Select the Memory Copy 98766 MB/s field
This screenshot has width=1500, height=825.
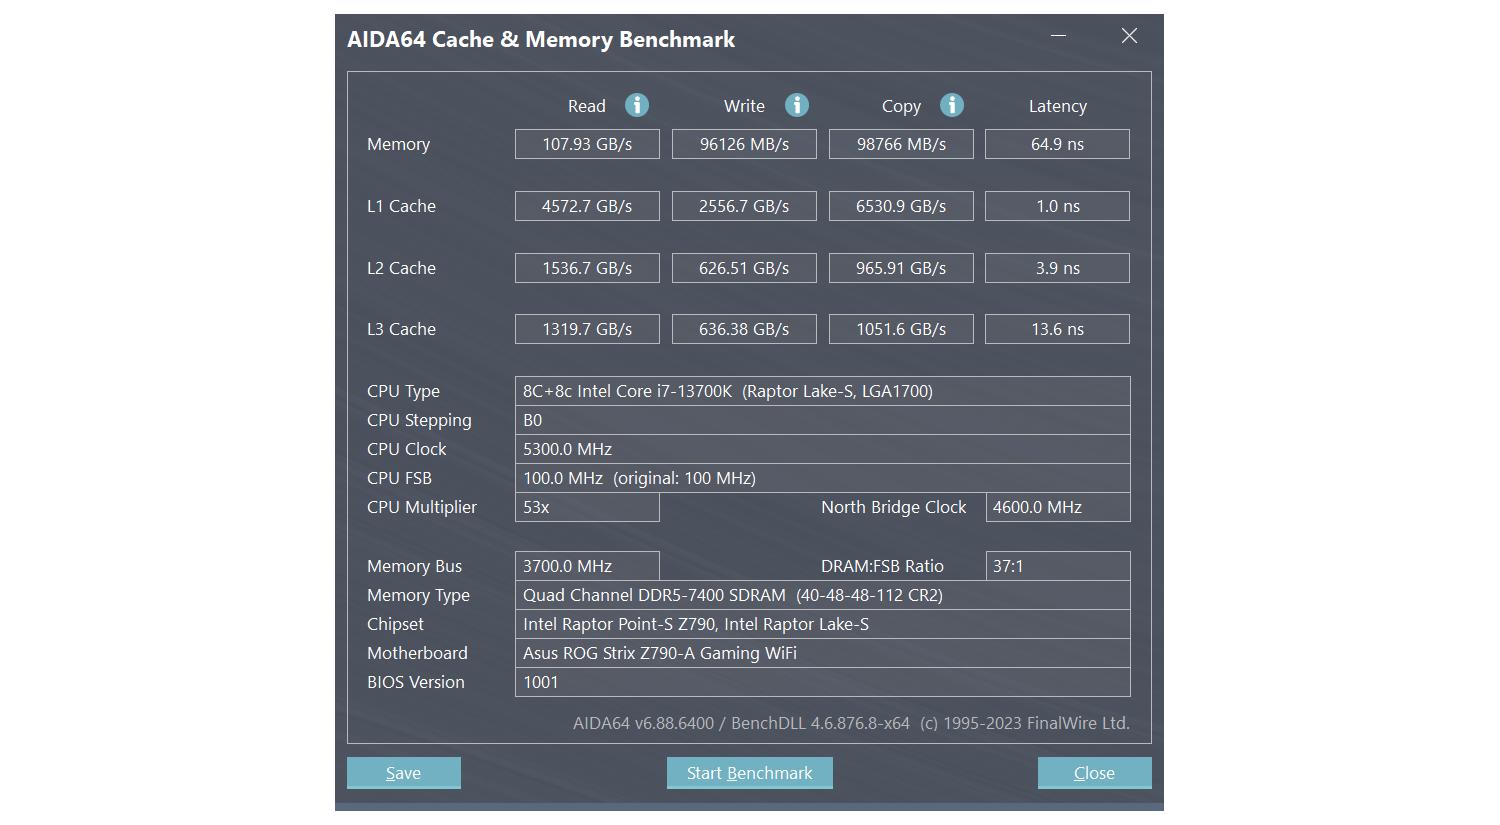[x=901, y=144]
